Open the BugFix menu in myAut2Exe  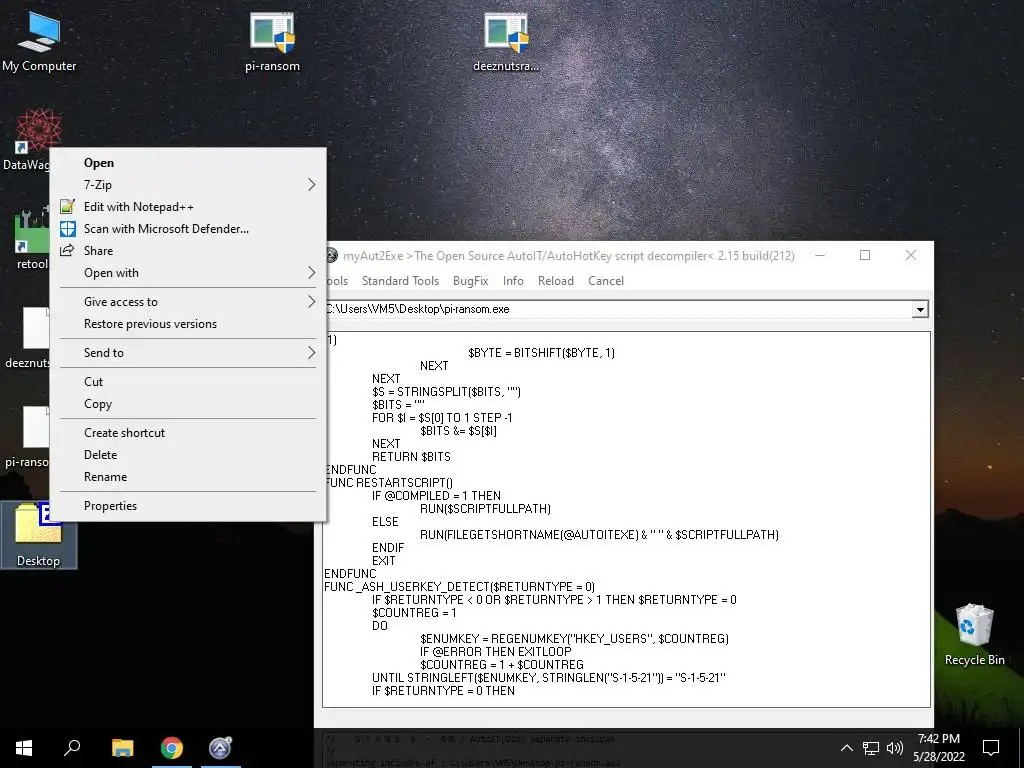coord(471,281)
